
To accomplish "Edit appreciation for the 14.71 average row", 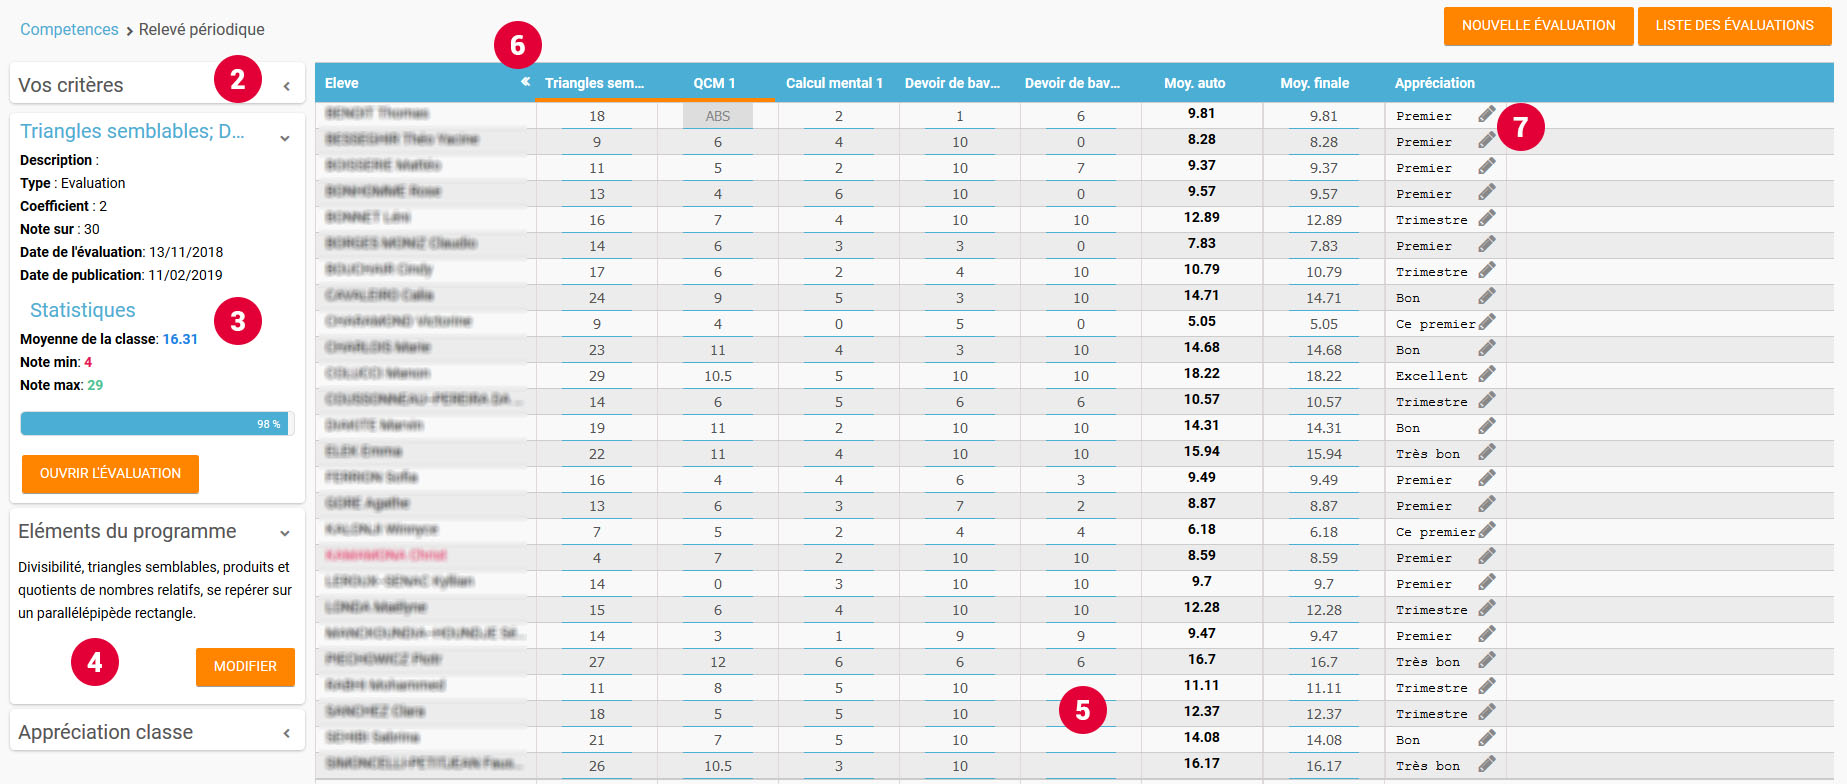I will tap(1487, 296).
